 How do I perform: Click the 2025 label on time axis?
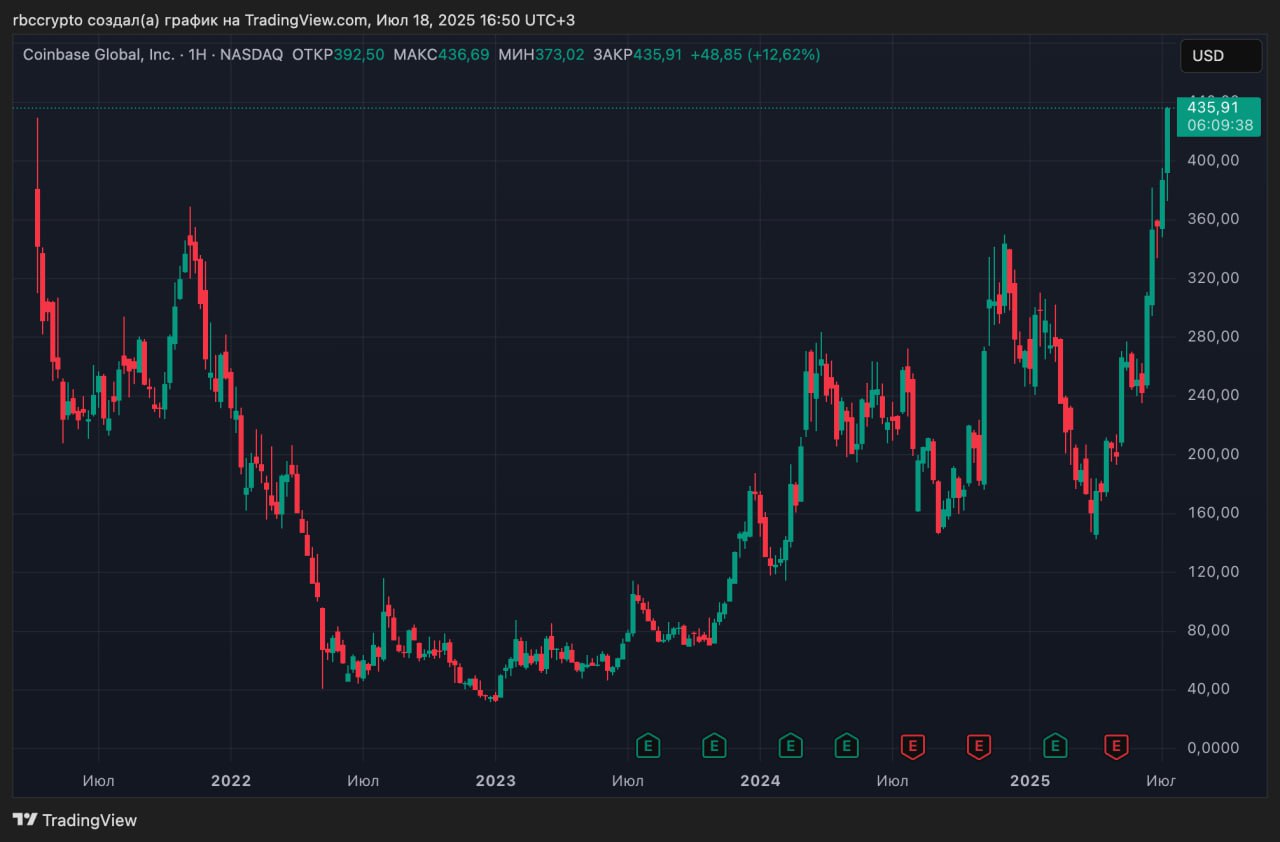[1029, 780]
